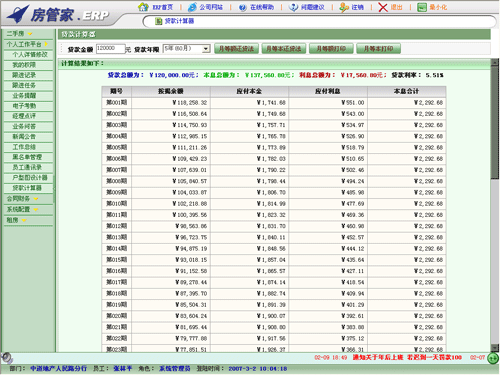
Task: Open the 在线帮助 question-mark icon
Action: click(243, 7)
